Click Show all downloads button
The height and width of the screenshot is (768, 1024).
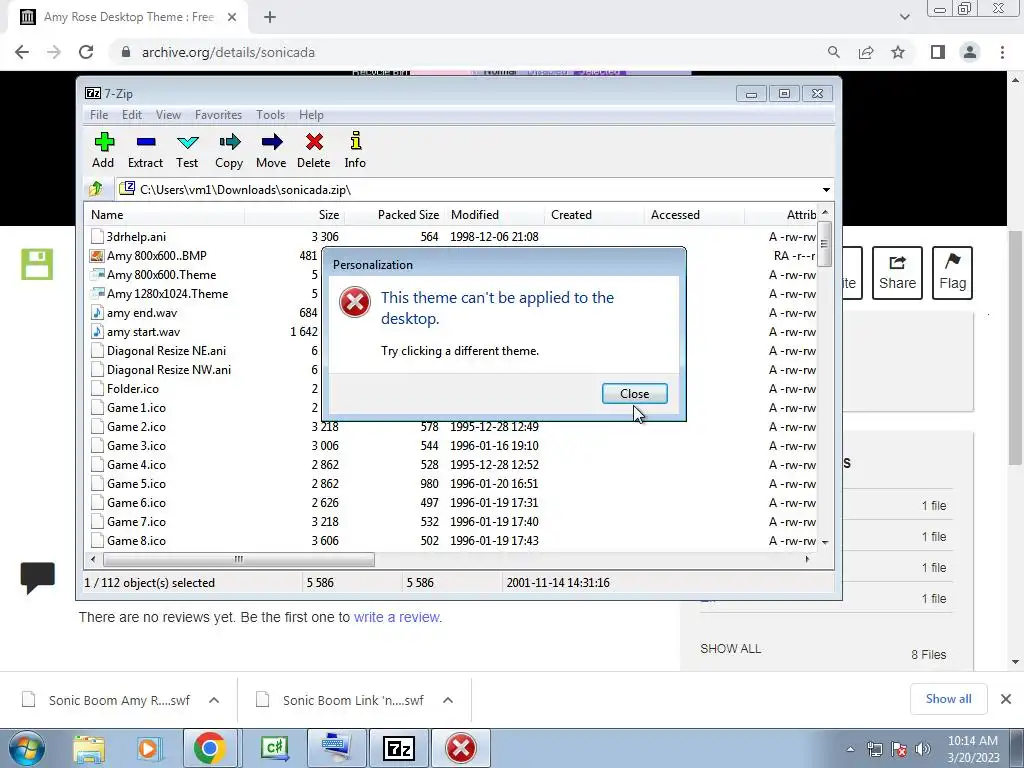click(948, 699)
